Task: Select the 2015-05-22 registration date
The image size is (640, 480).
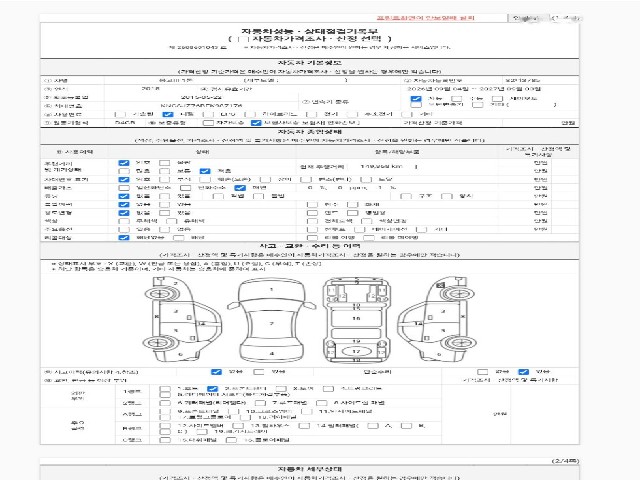Action: pos(201,98)
